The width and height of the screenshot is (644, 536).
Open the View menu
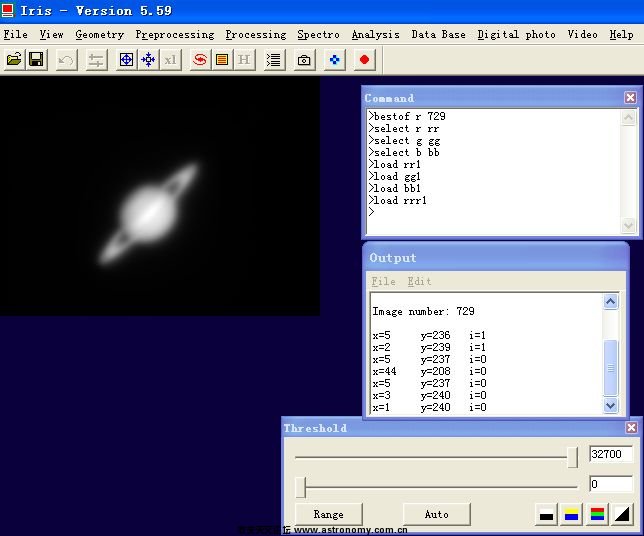(x=51, y=35)
